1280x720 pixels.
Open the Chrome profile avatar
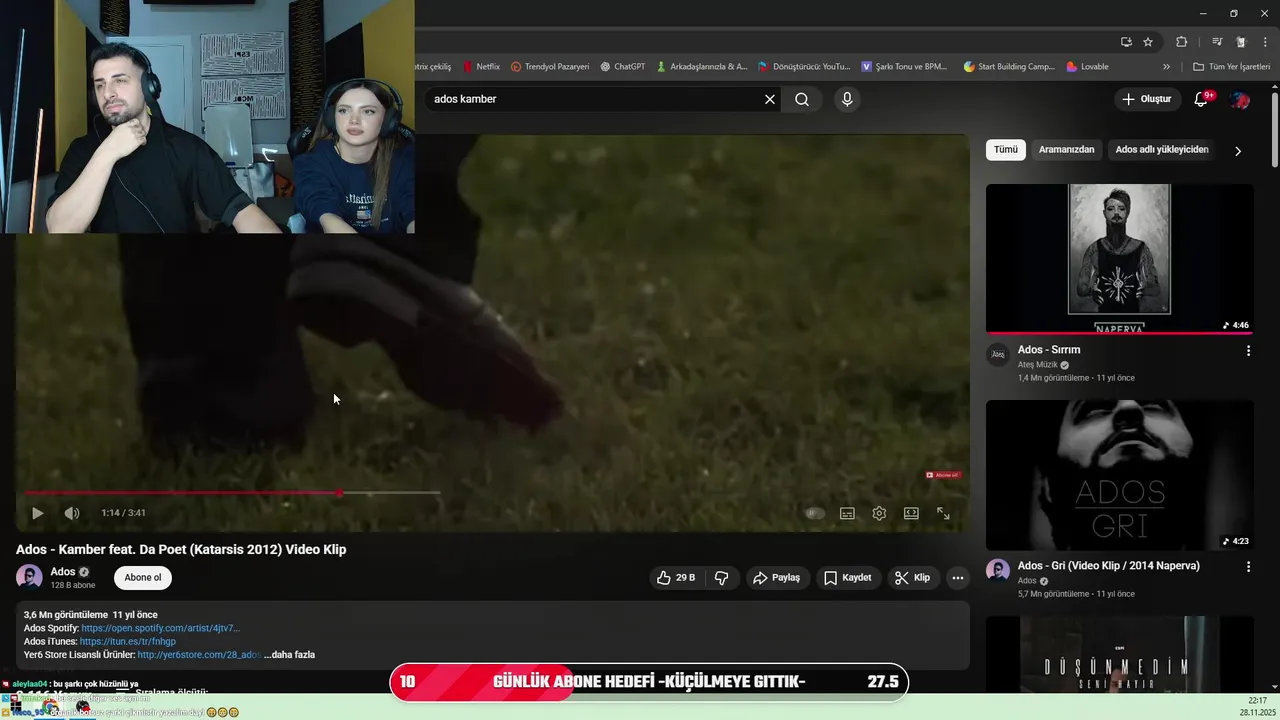(1241, 42)
